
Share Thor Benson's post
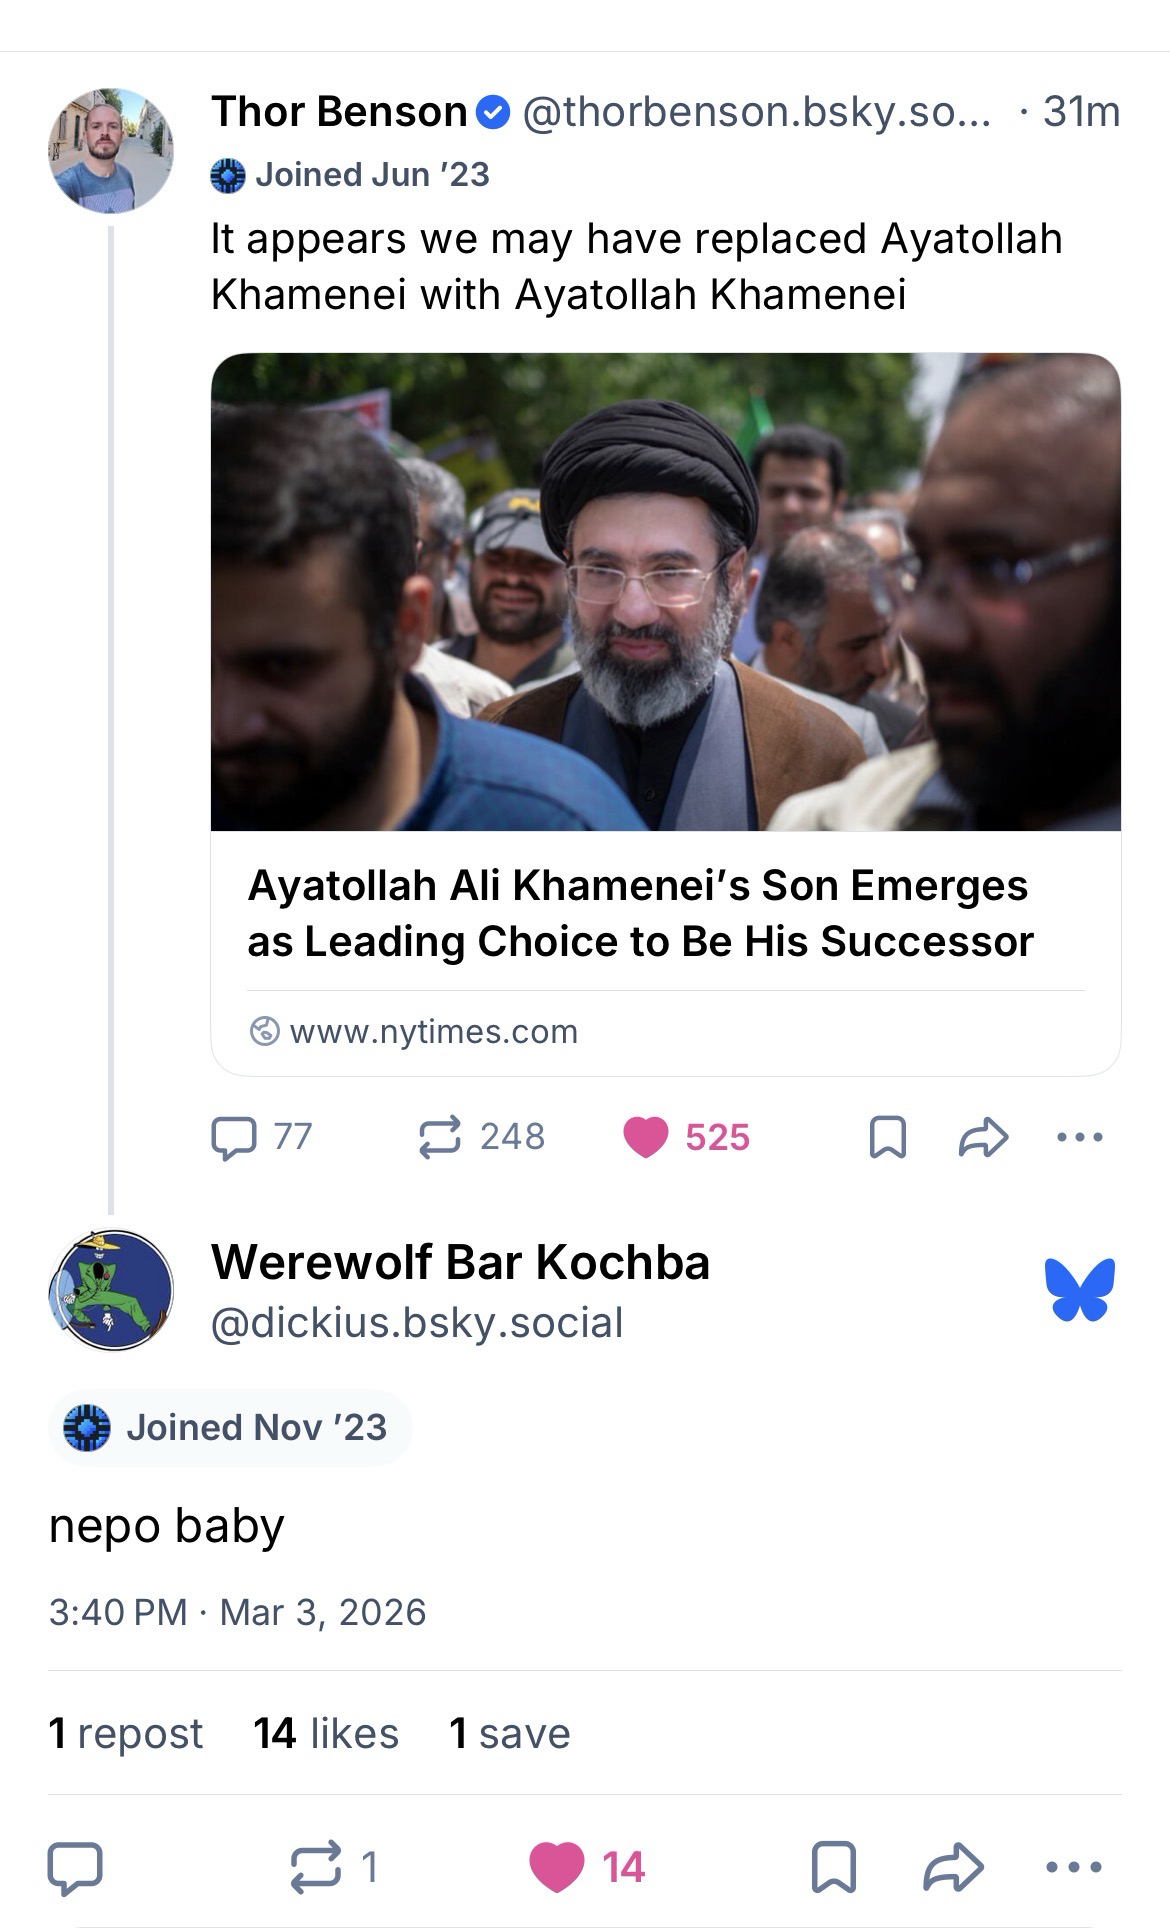pyautogui.click(x=983, y=1137)
